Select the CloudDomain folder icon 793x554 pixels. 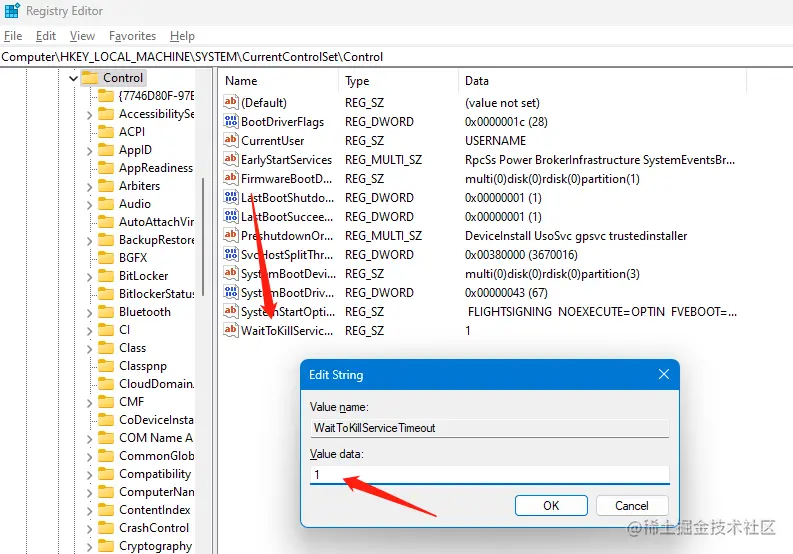point(106,383)
